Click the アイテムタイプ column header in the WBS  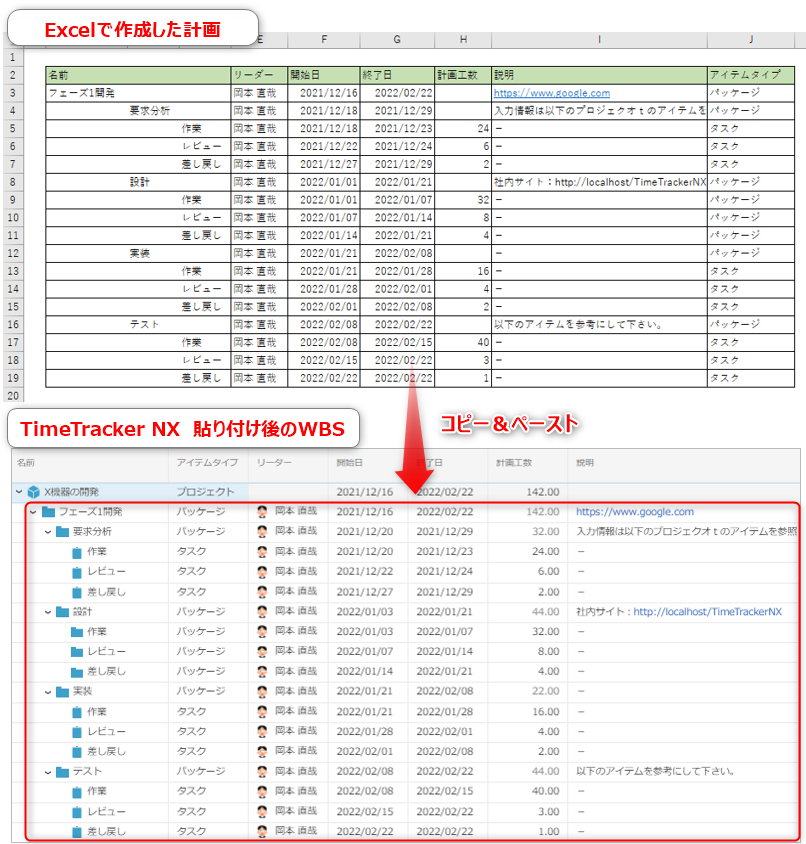point(205,464)
